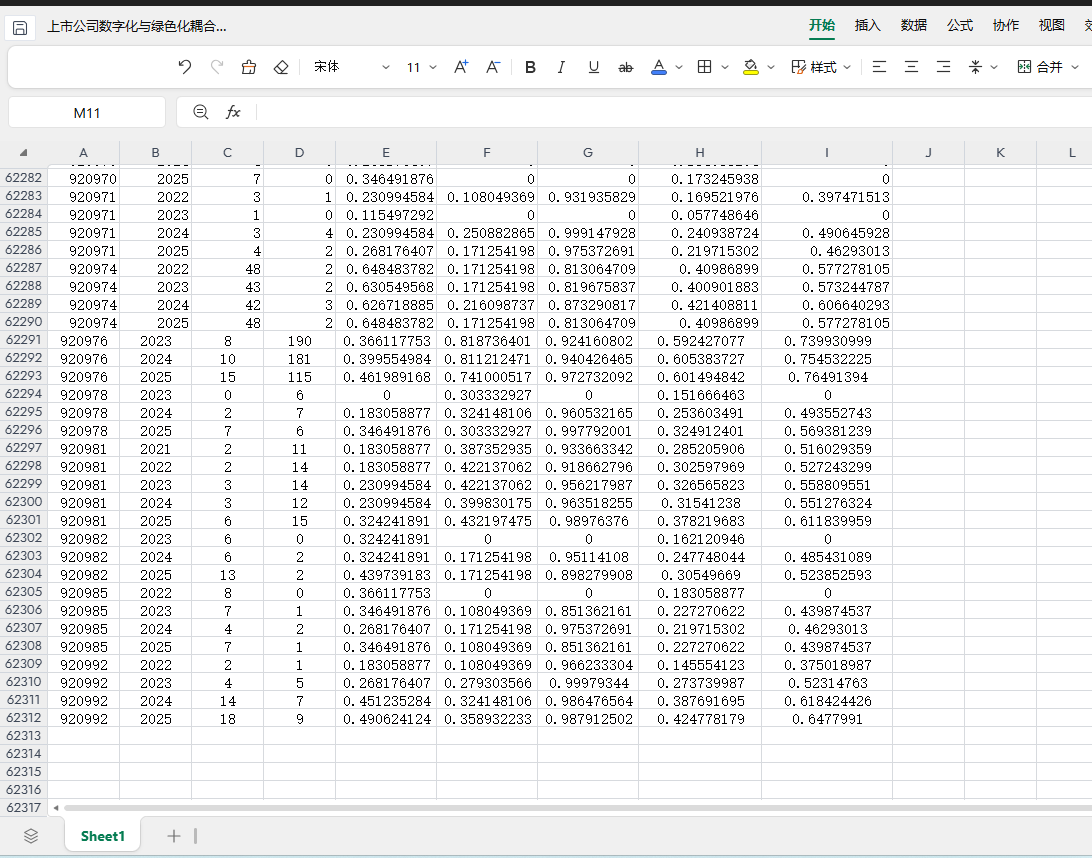This screenshot has height=858, width=1092.
Task: Activate the format painter tool
Action: (249, 67)
